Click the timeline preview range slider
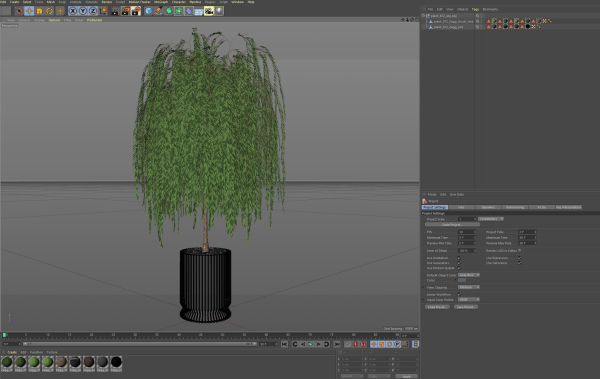Screen dimensions: 600x379 coord(140,344)
